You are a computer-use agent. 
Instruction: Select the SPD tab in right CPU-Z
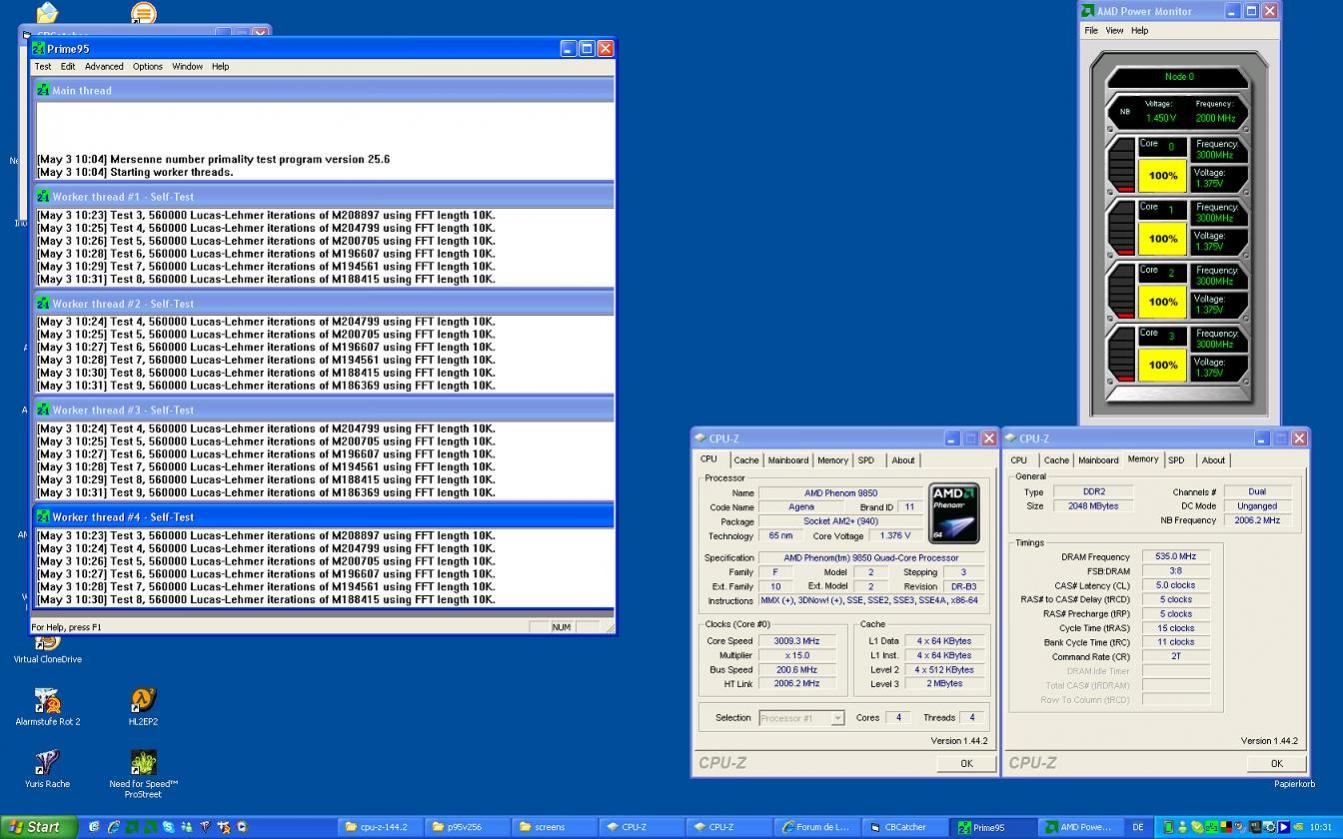pyautogui.click(x=1176, y=460)
